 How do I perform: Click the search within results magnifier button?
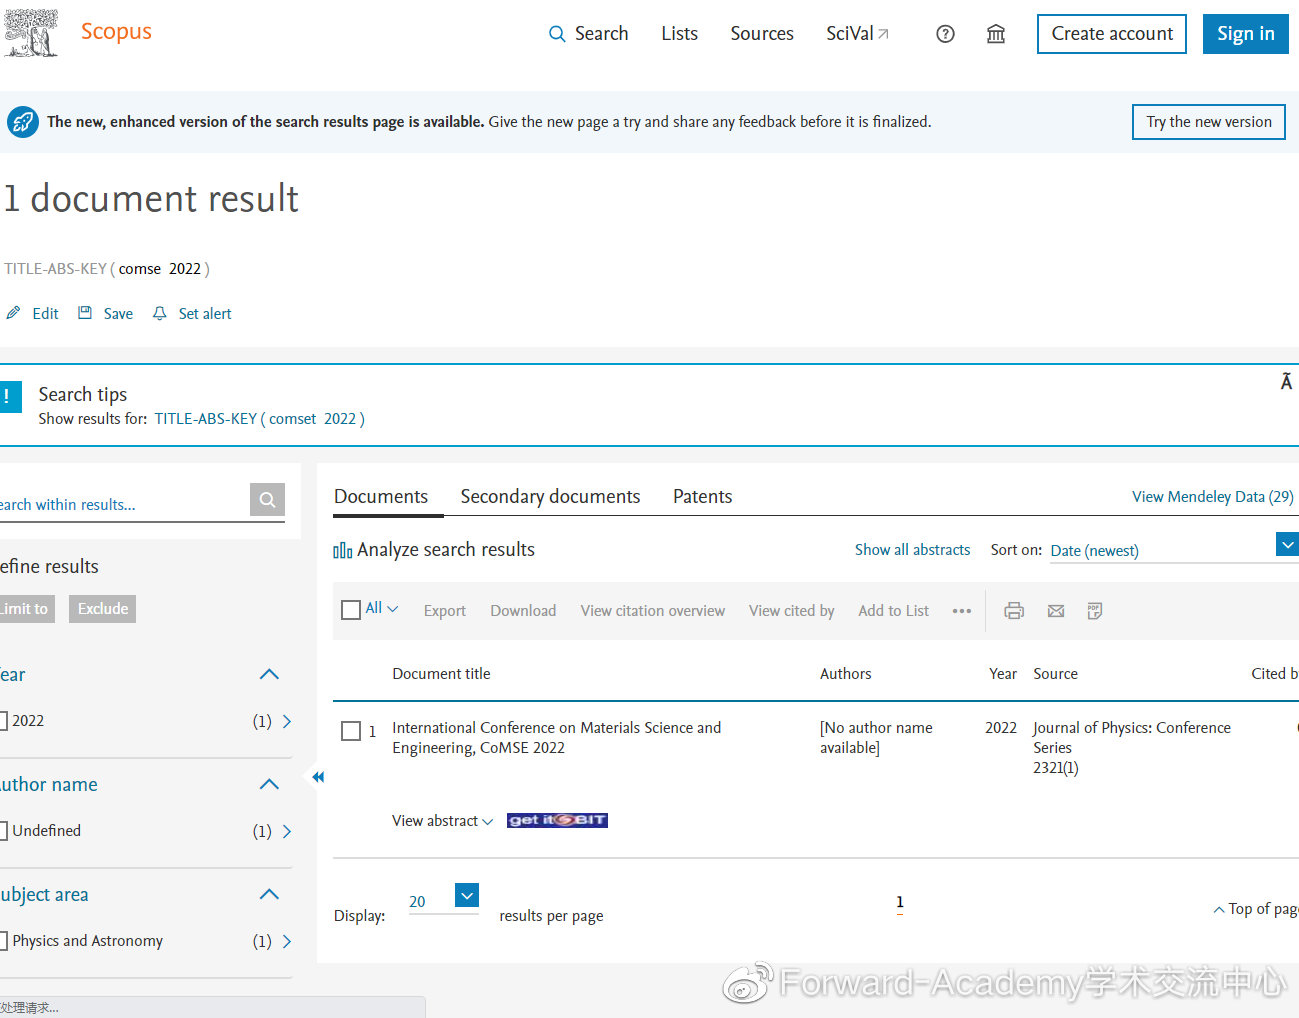tap(267, 499)
